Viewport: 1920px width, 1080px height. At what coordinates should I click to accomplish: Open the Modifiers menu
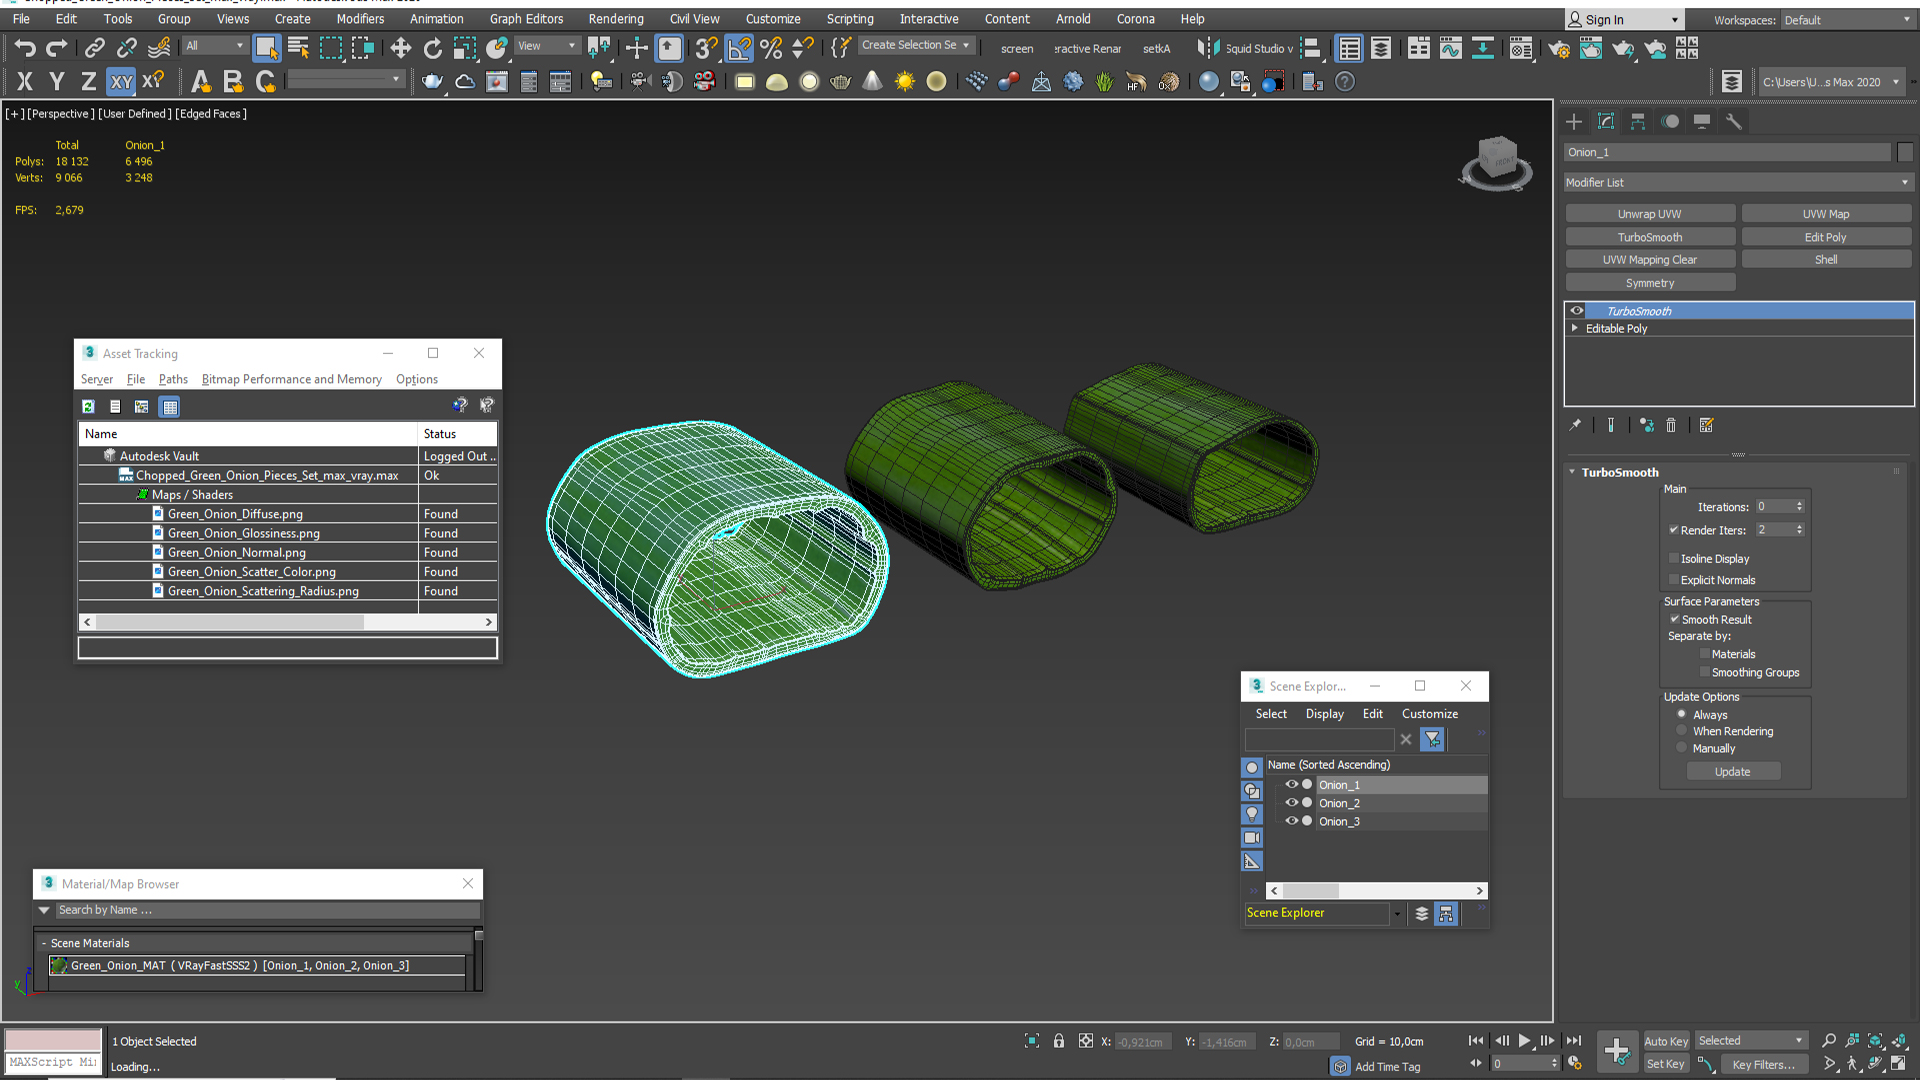coord(360,19)
